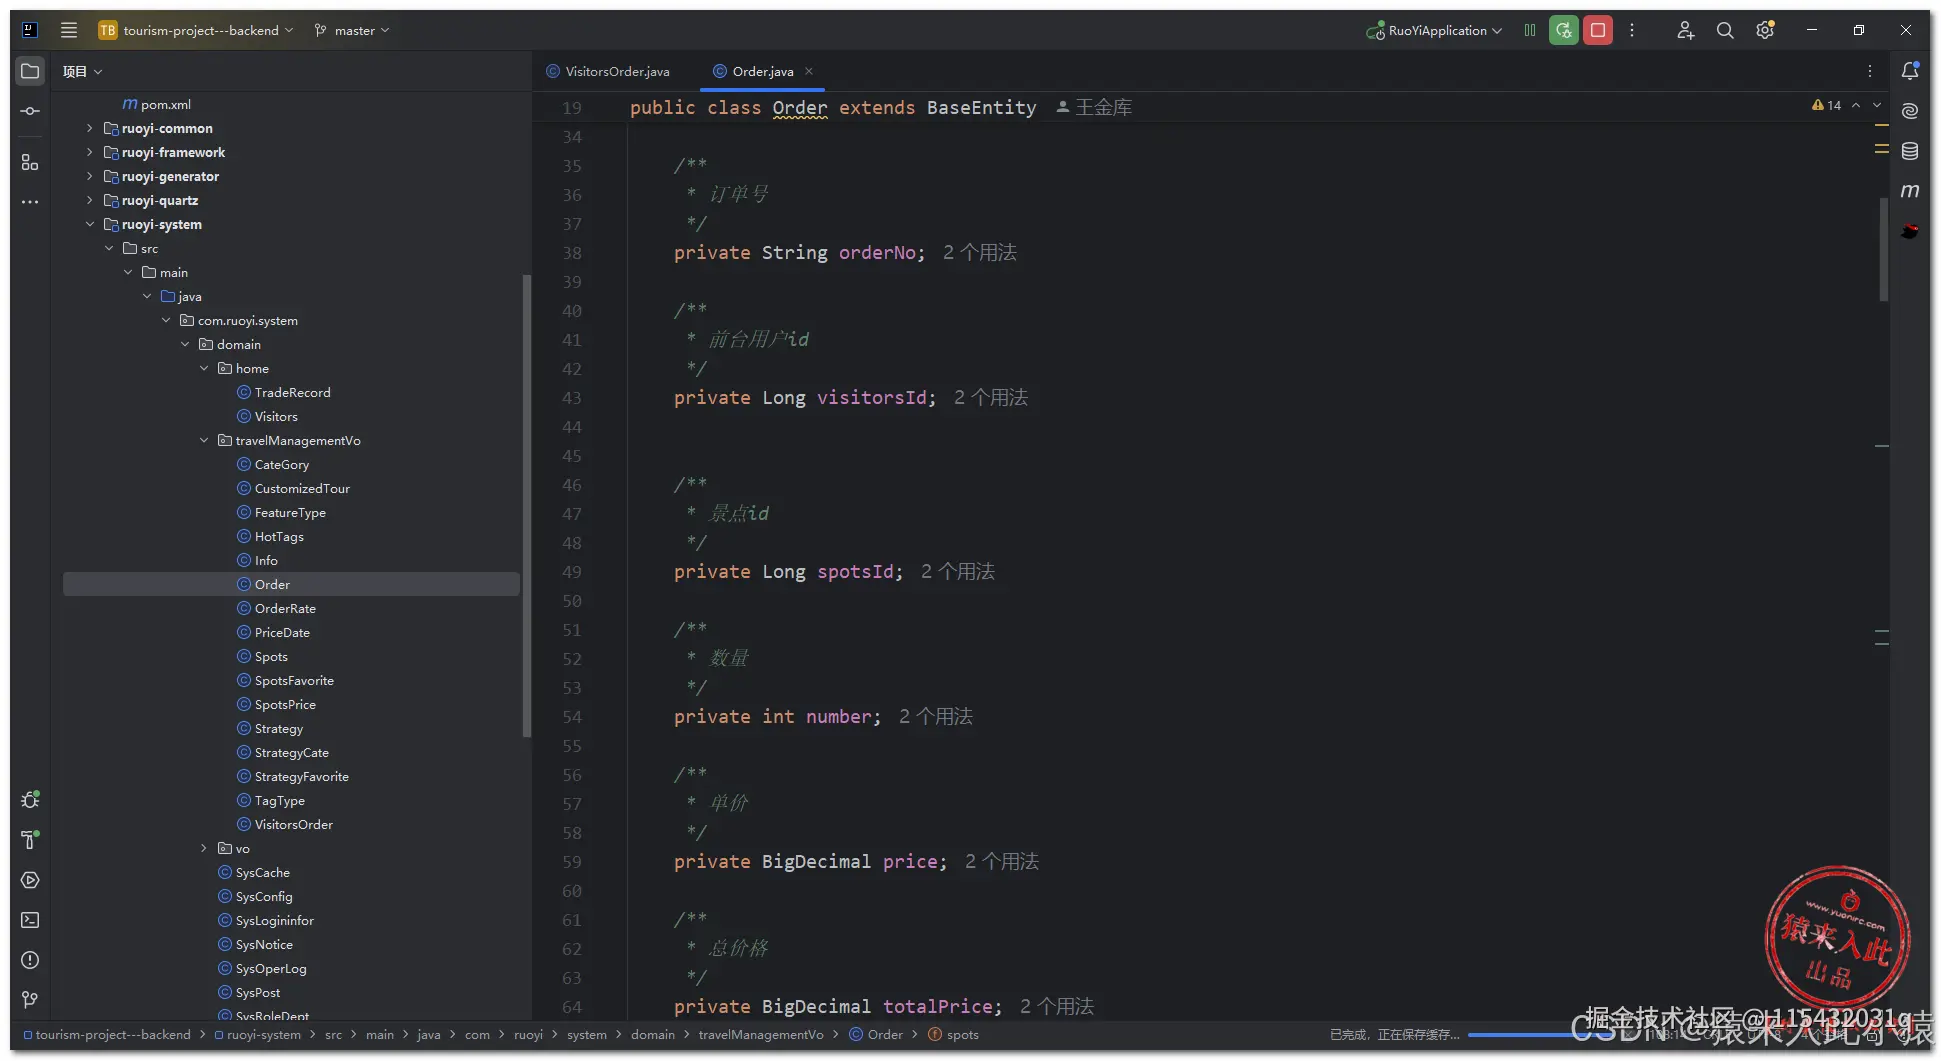Open editor tab options menu
Viewport: 1941px width, 1061px height.
click(1869, 71)
